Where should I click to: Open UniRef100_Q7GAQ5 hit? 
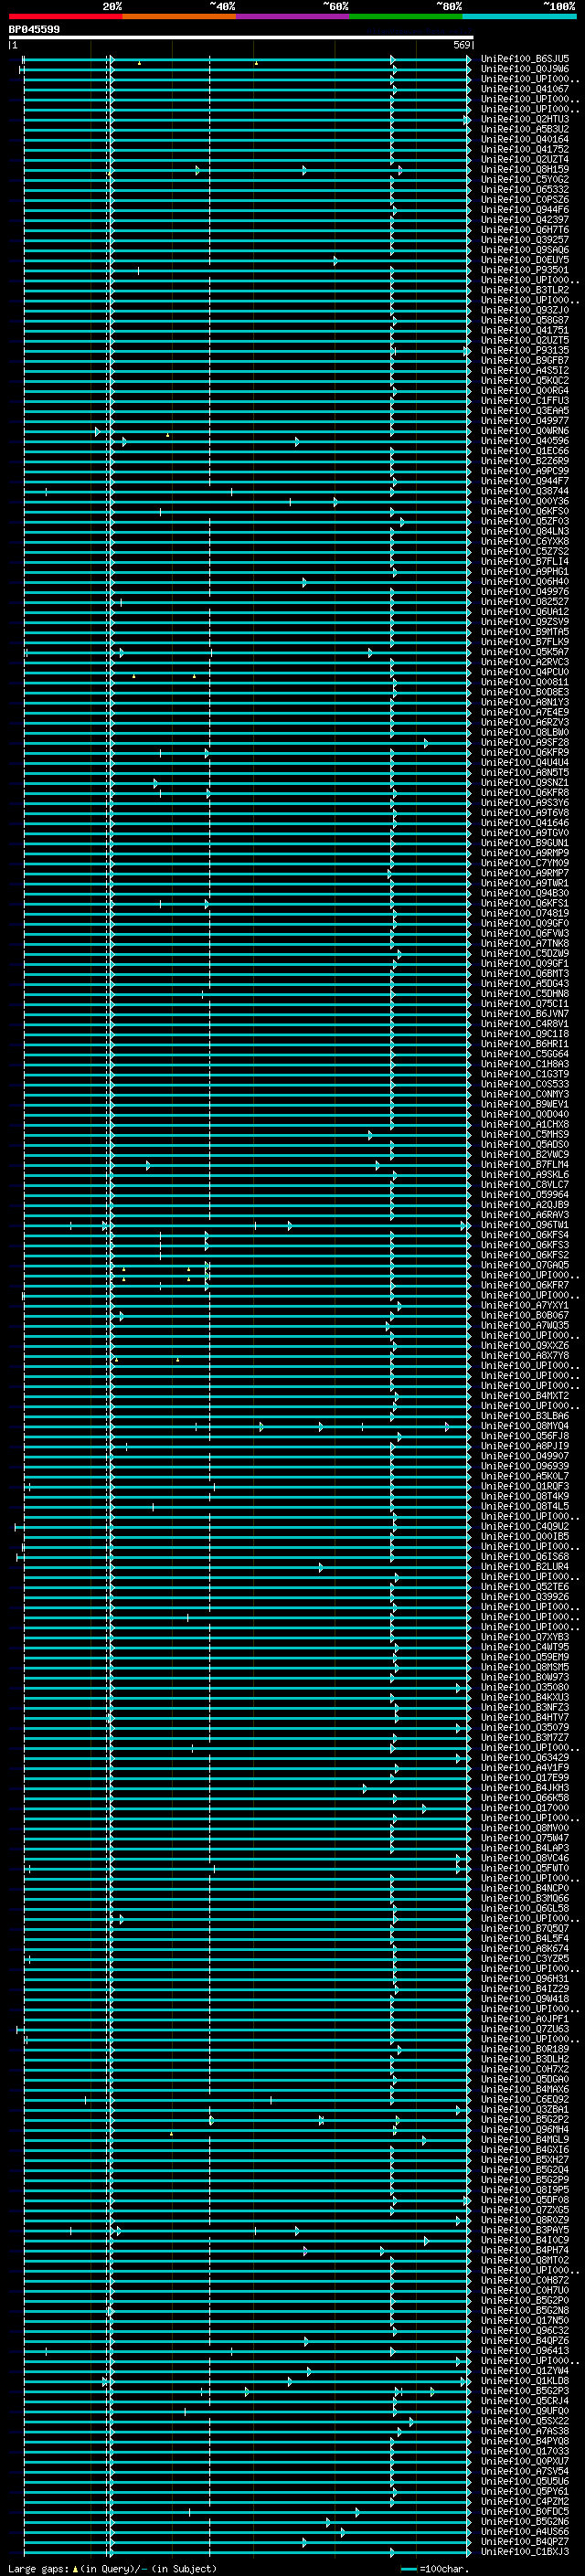(x=525, y=1265)
